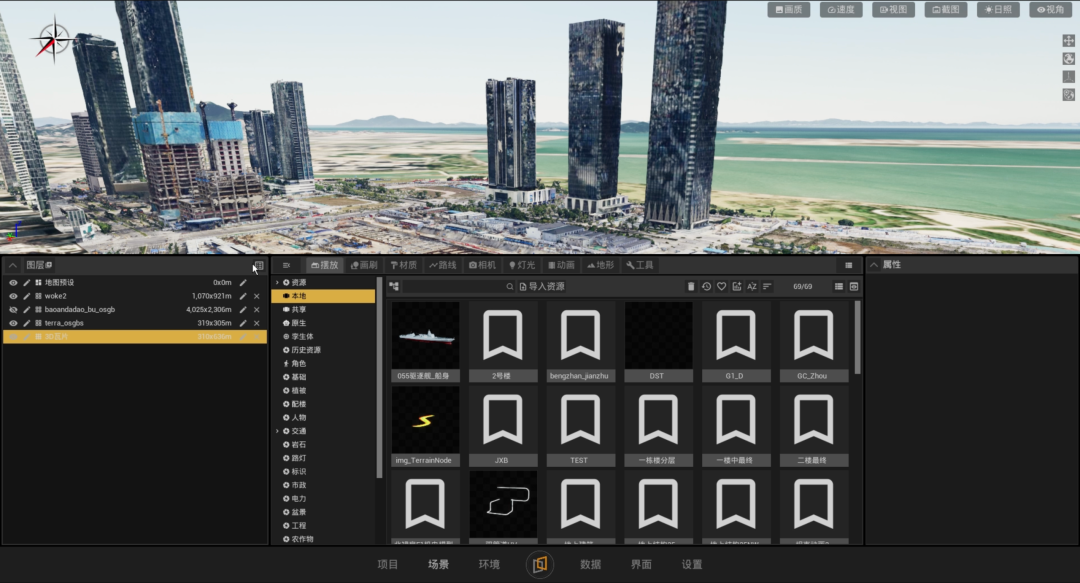Toggle left edit pencil on terra_osgbs layer

(27, 323)
